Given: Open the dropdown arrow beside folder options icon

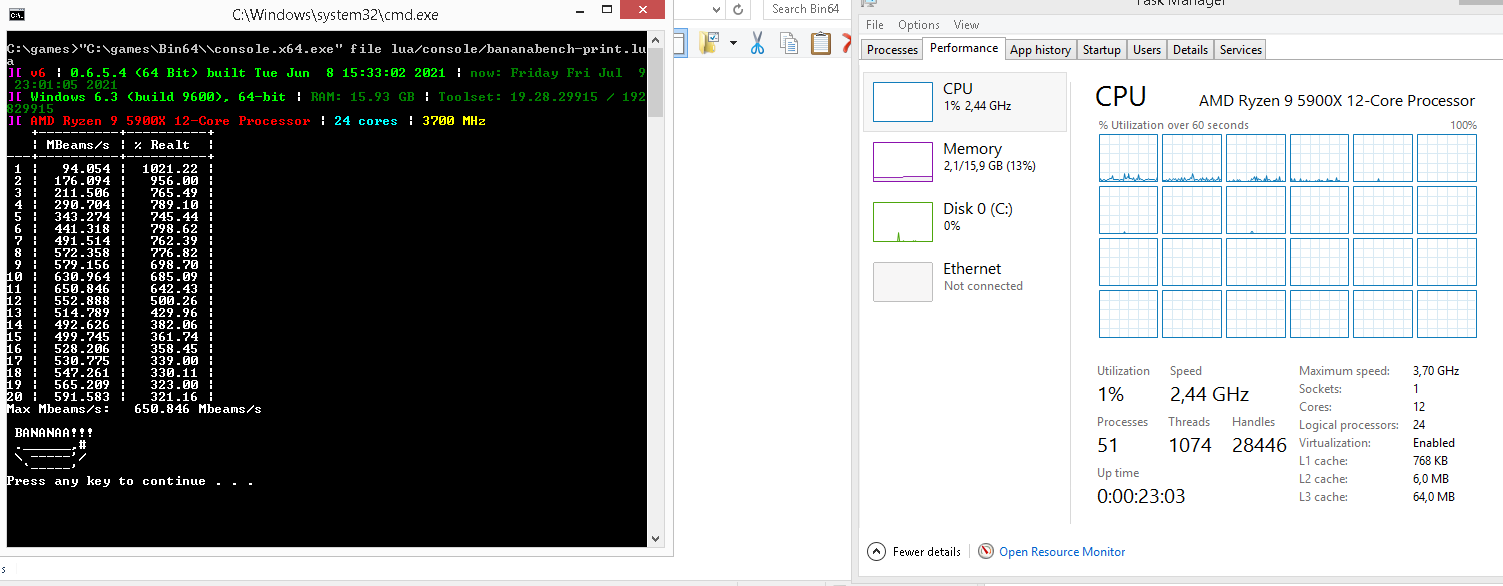Looking at the screenshot, I should click(x=733, y=43).
